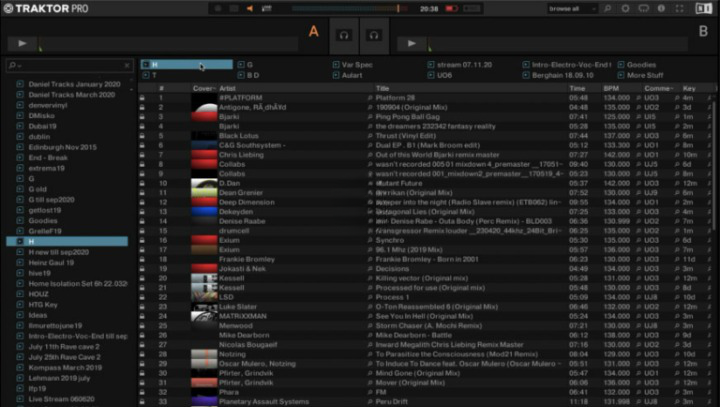
Task: Click the red battery indicator in header
Action: [x=452, y=8]
